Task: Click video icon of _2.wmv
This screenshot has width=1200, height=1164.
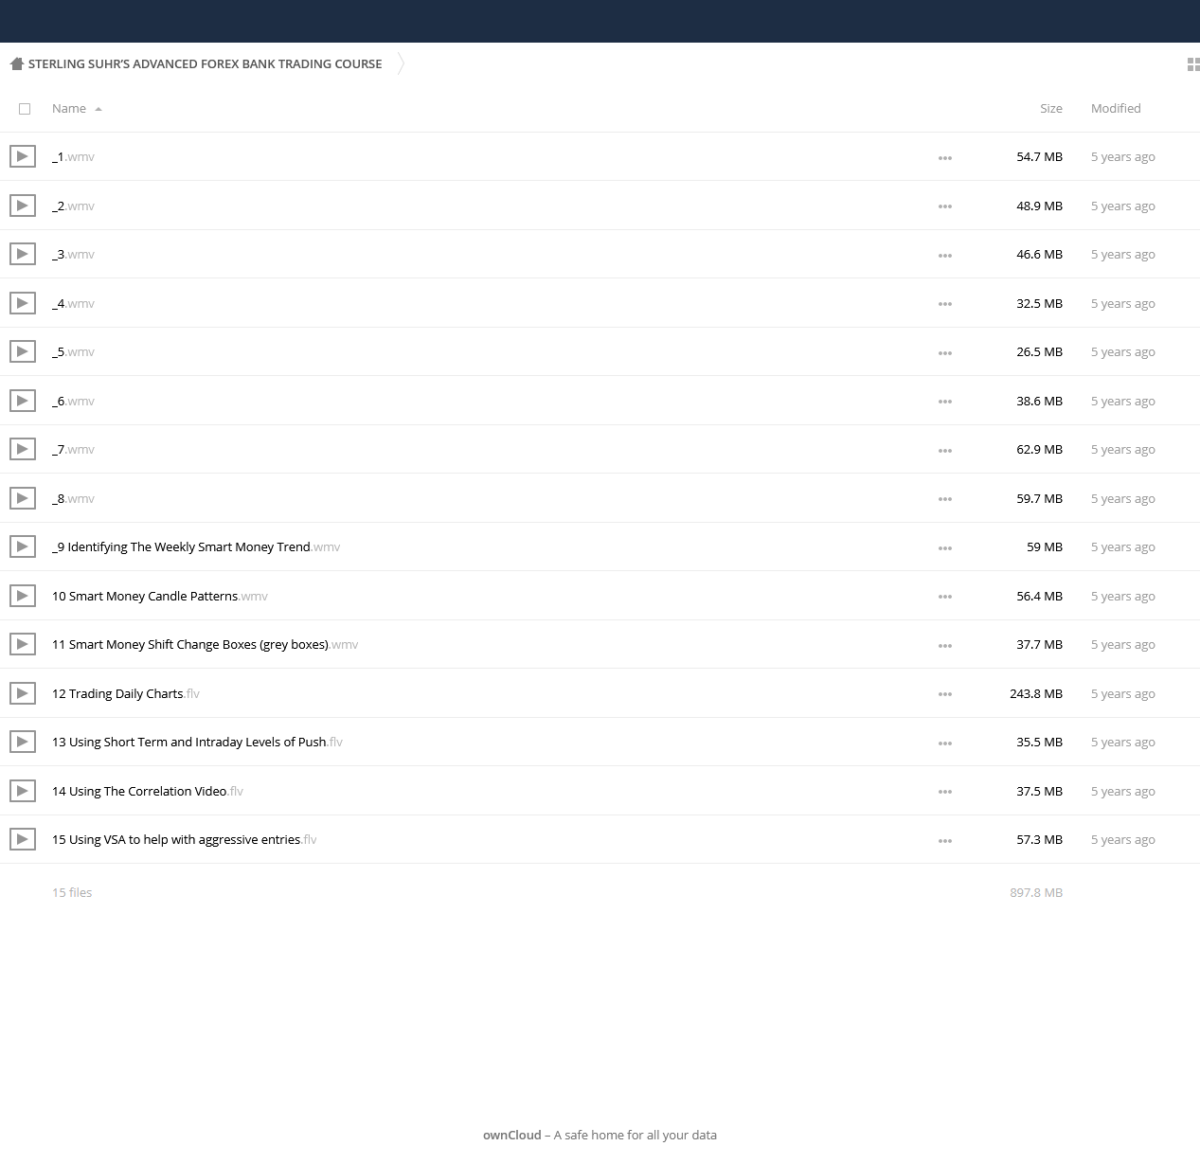Action: click(x=22, y=206)
